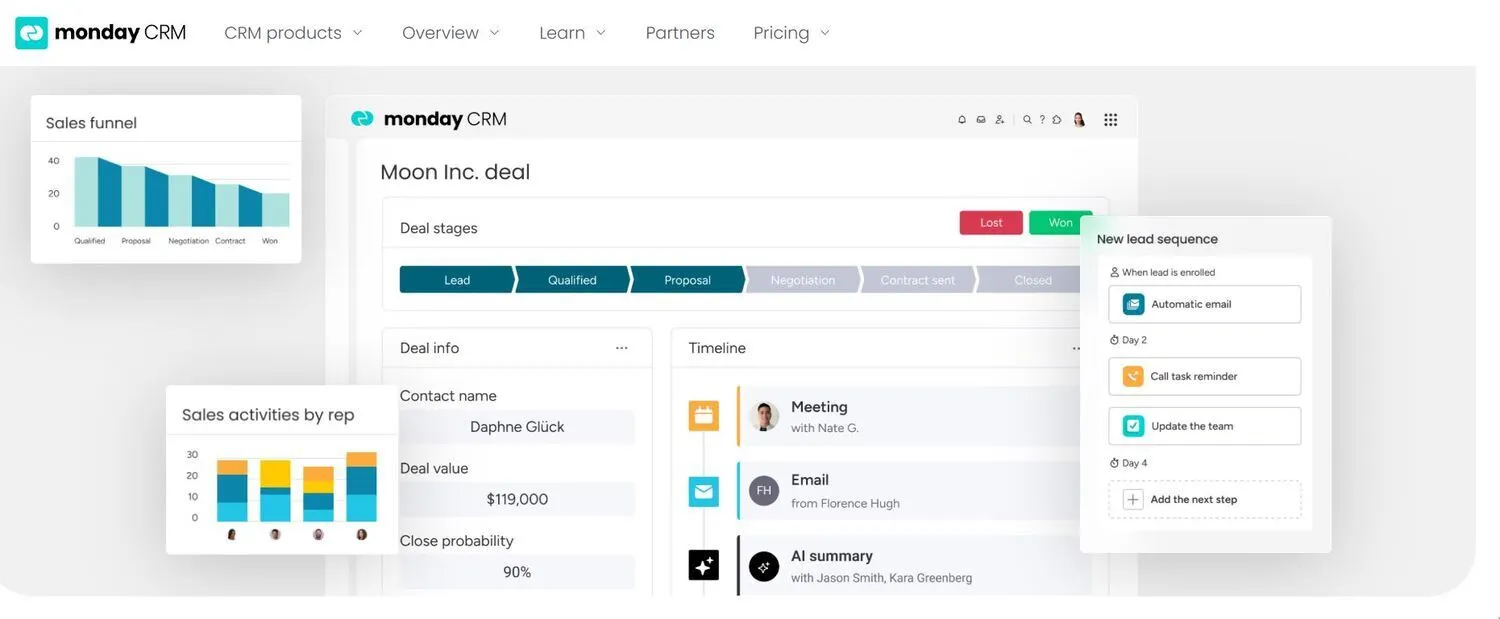
Task: Expand the Overview dropdown
Action: pos(450,33)
